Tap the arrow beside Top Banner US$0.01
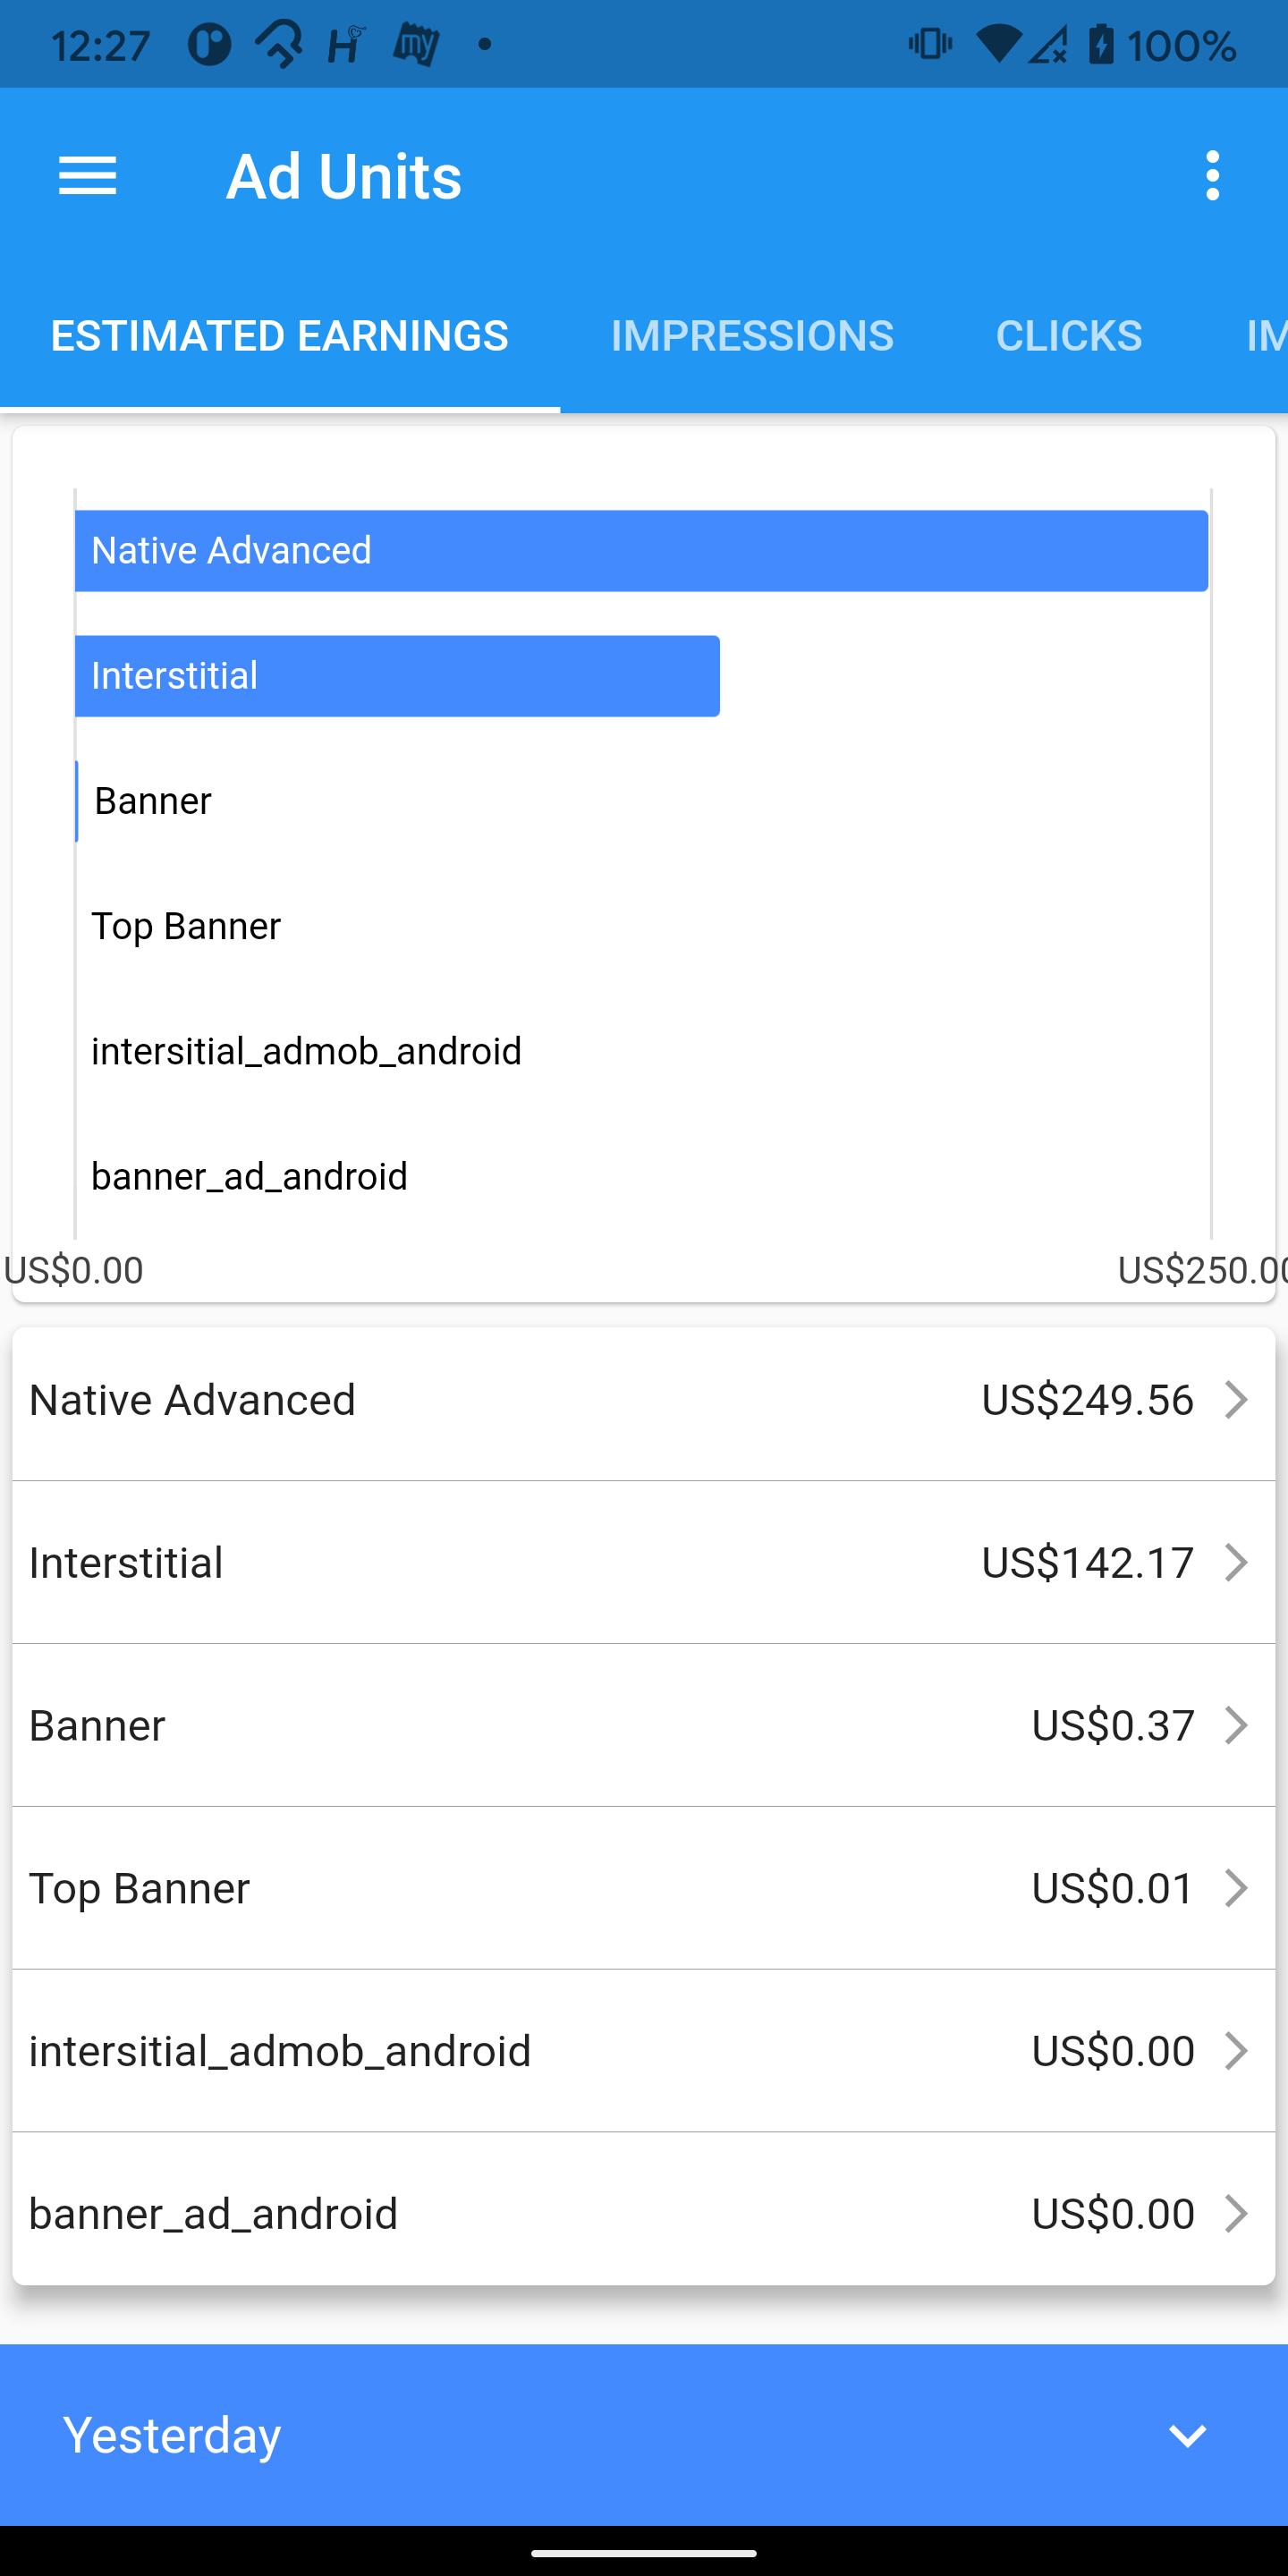 (x=1237, y=1888)
